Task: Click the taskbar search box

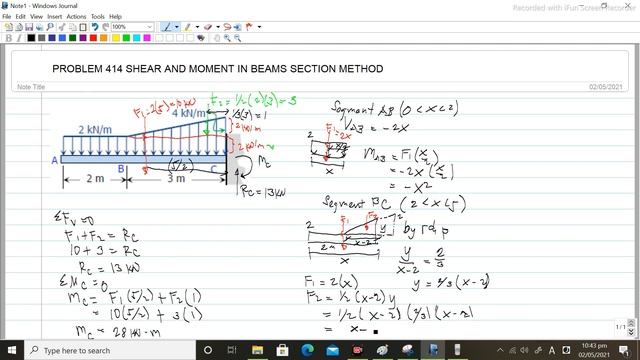Action: (110, 350)
